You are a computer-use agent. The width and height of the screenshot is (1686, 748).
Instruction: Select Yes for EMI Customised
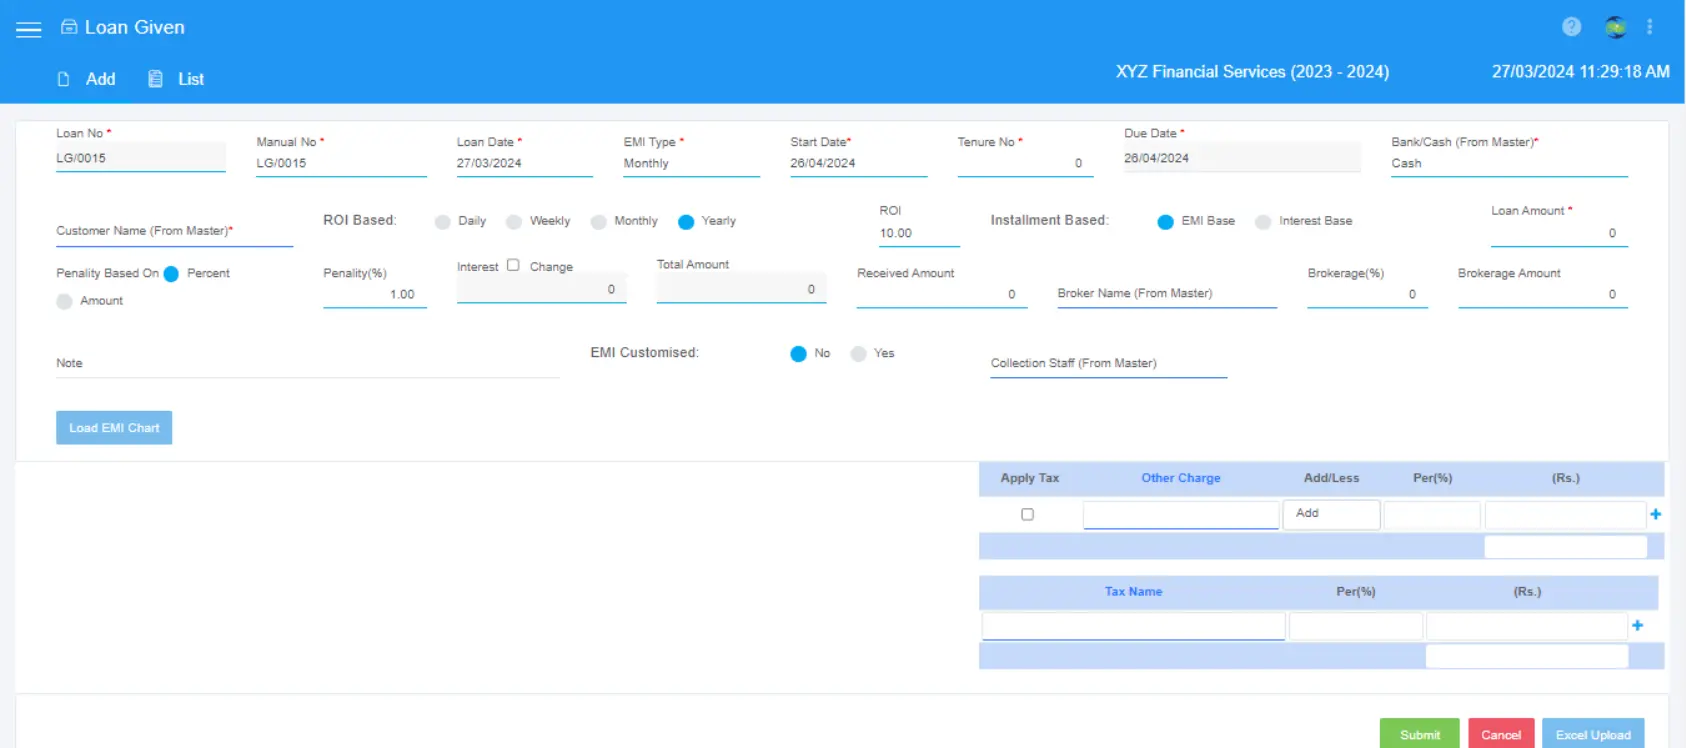pos(858,354)
